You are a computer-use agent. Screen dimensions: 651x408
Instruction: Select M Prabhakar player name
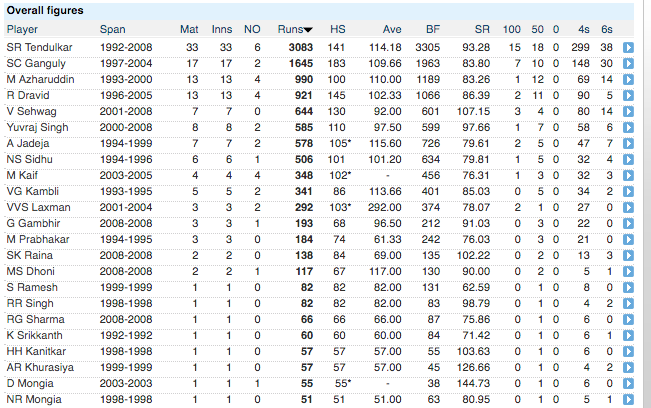38,239
